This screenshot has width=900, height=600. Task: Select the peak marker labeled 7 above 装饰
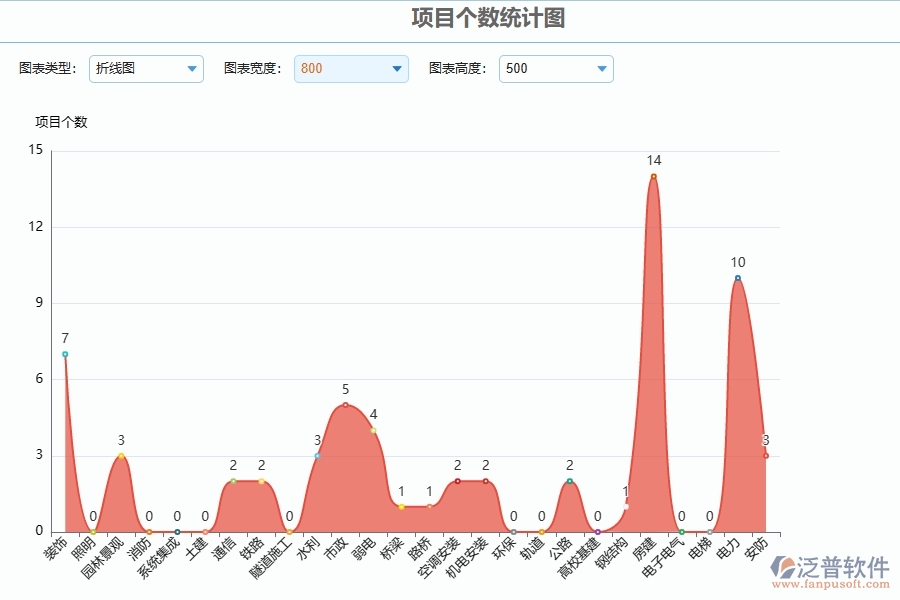(65, 355)
